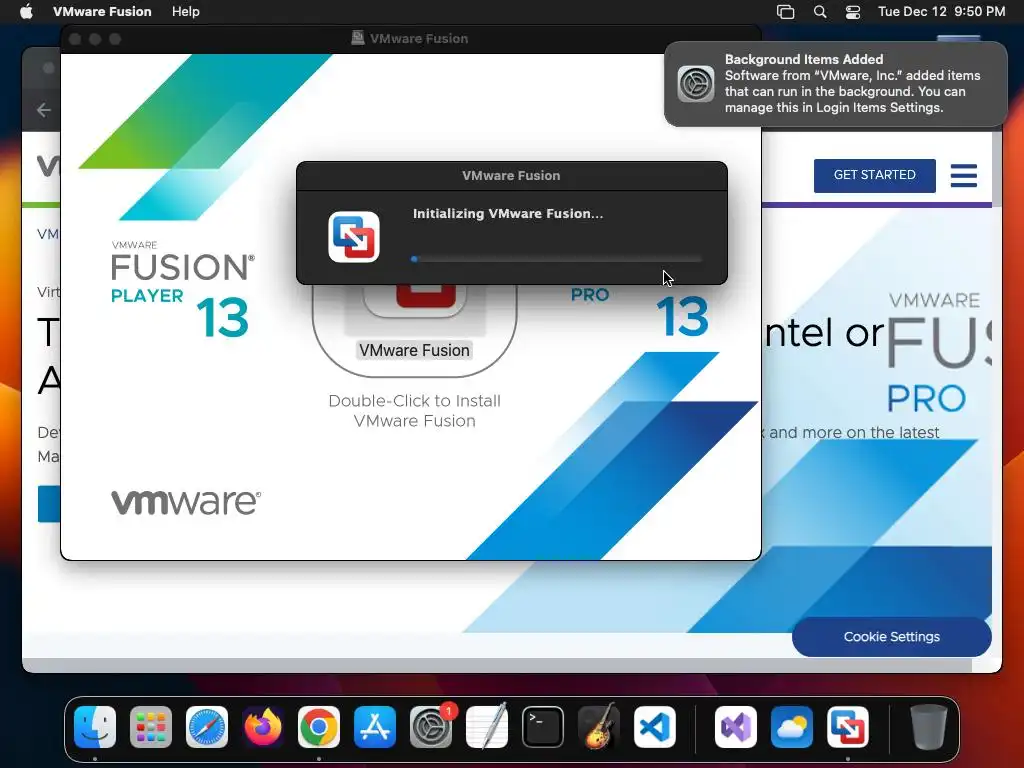Click the Background Items Added notification
Screen dimensions: 1024x768
click(836, 84)
